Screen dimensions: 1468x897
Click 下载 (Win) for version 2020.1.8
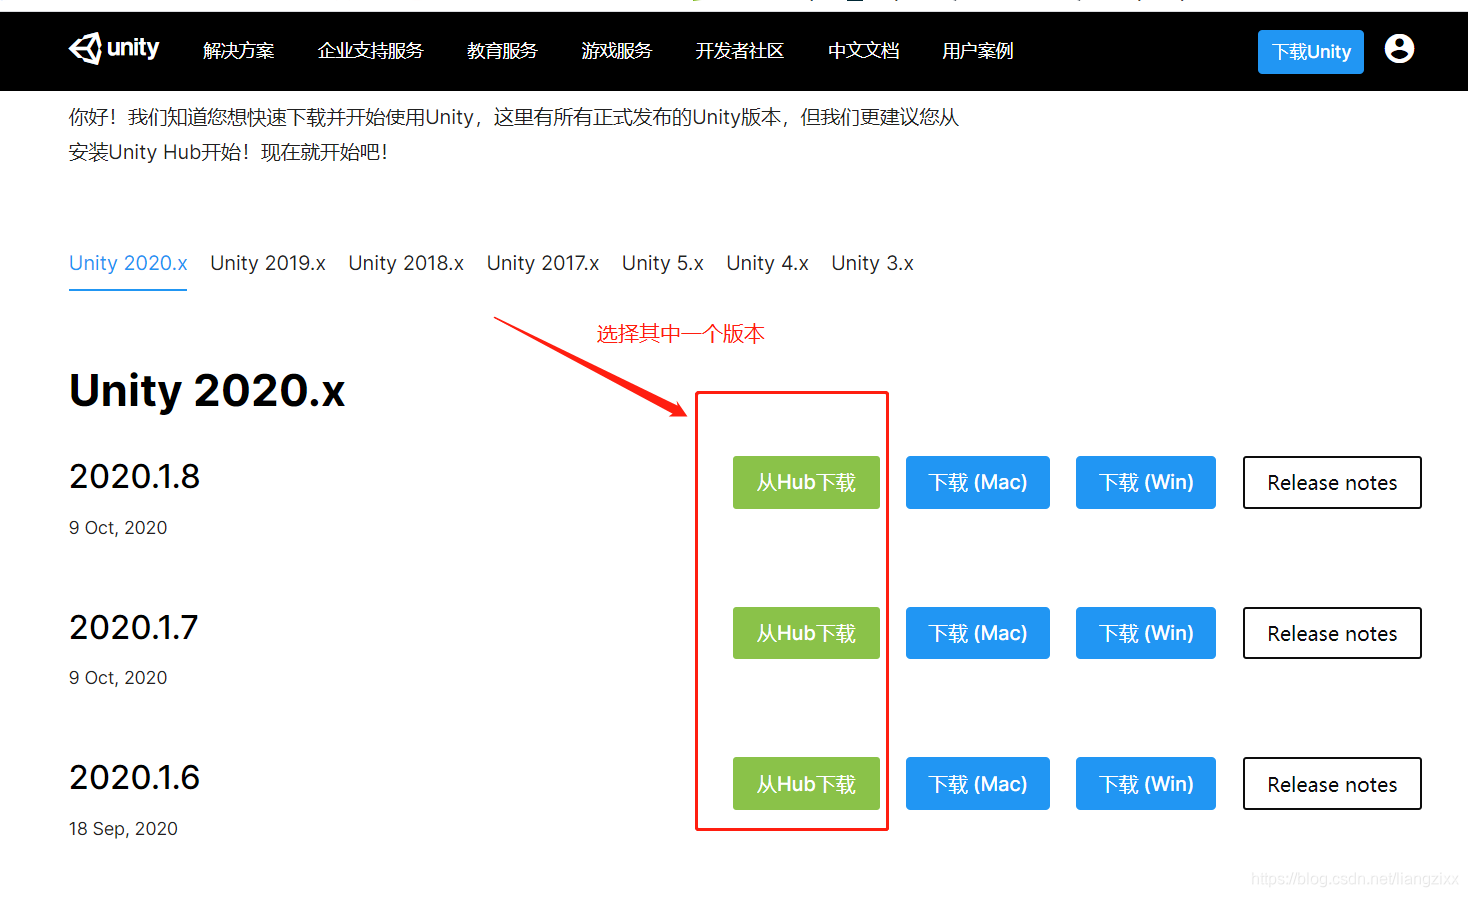(1146, 482)
